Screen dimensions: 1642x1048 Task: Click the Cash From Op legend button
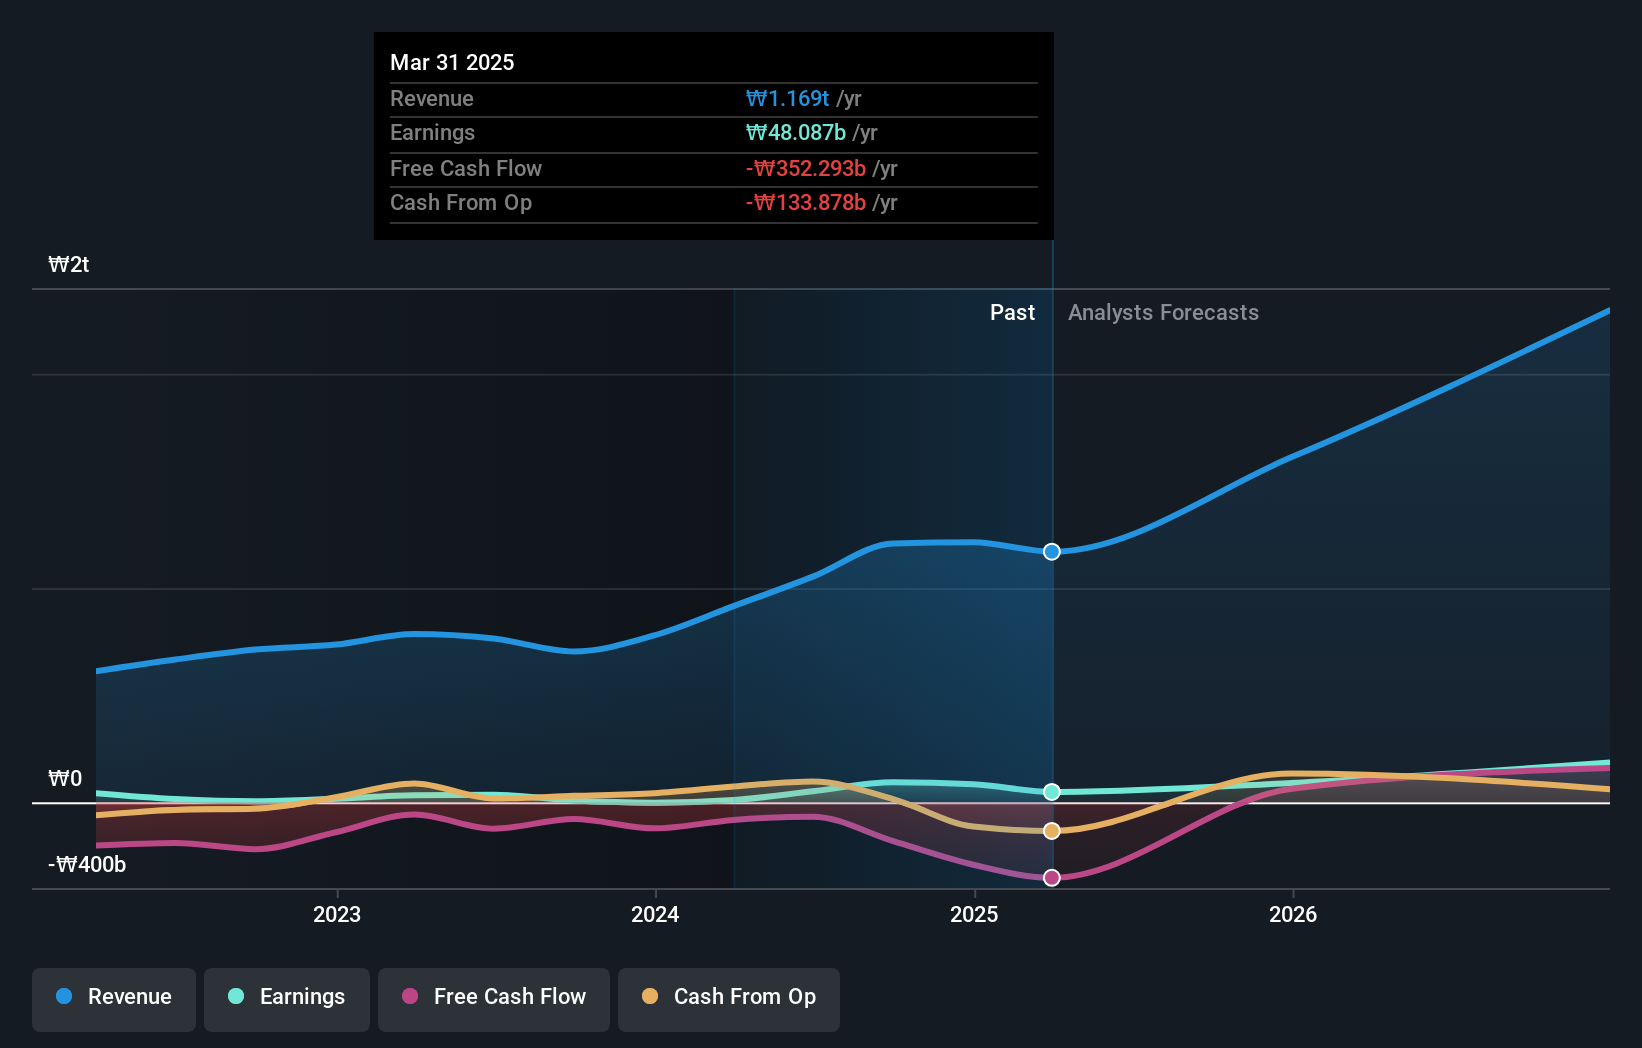coord(729,997)
